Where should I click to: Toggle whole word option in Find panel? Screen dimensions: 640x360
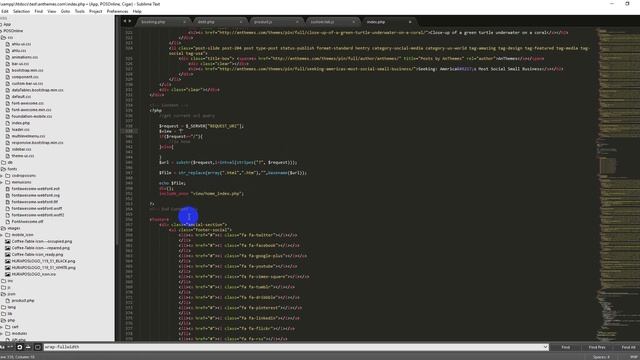click(x=10, y=347)
